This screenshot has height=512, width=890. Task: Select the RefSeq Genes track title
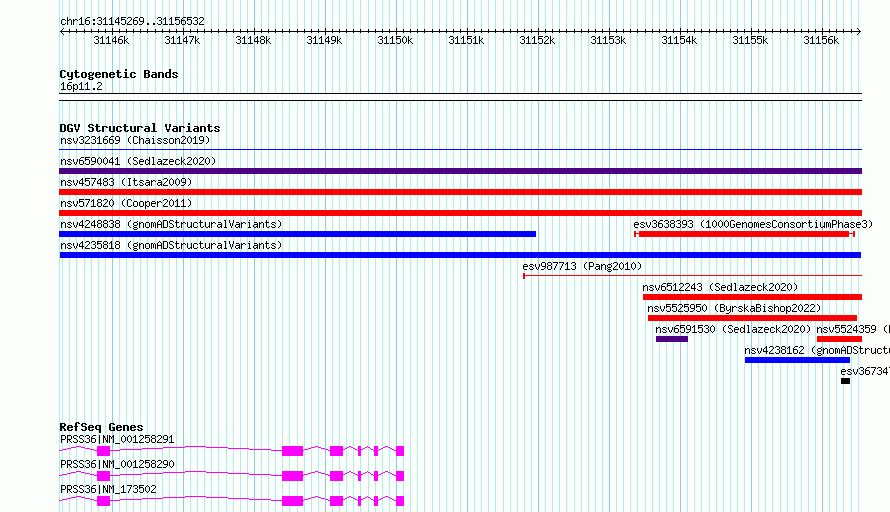(101, 427)
